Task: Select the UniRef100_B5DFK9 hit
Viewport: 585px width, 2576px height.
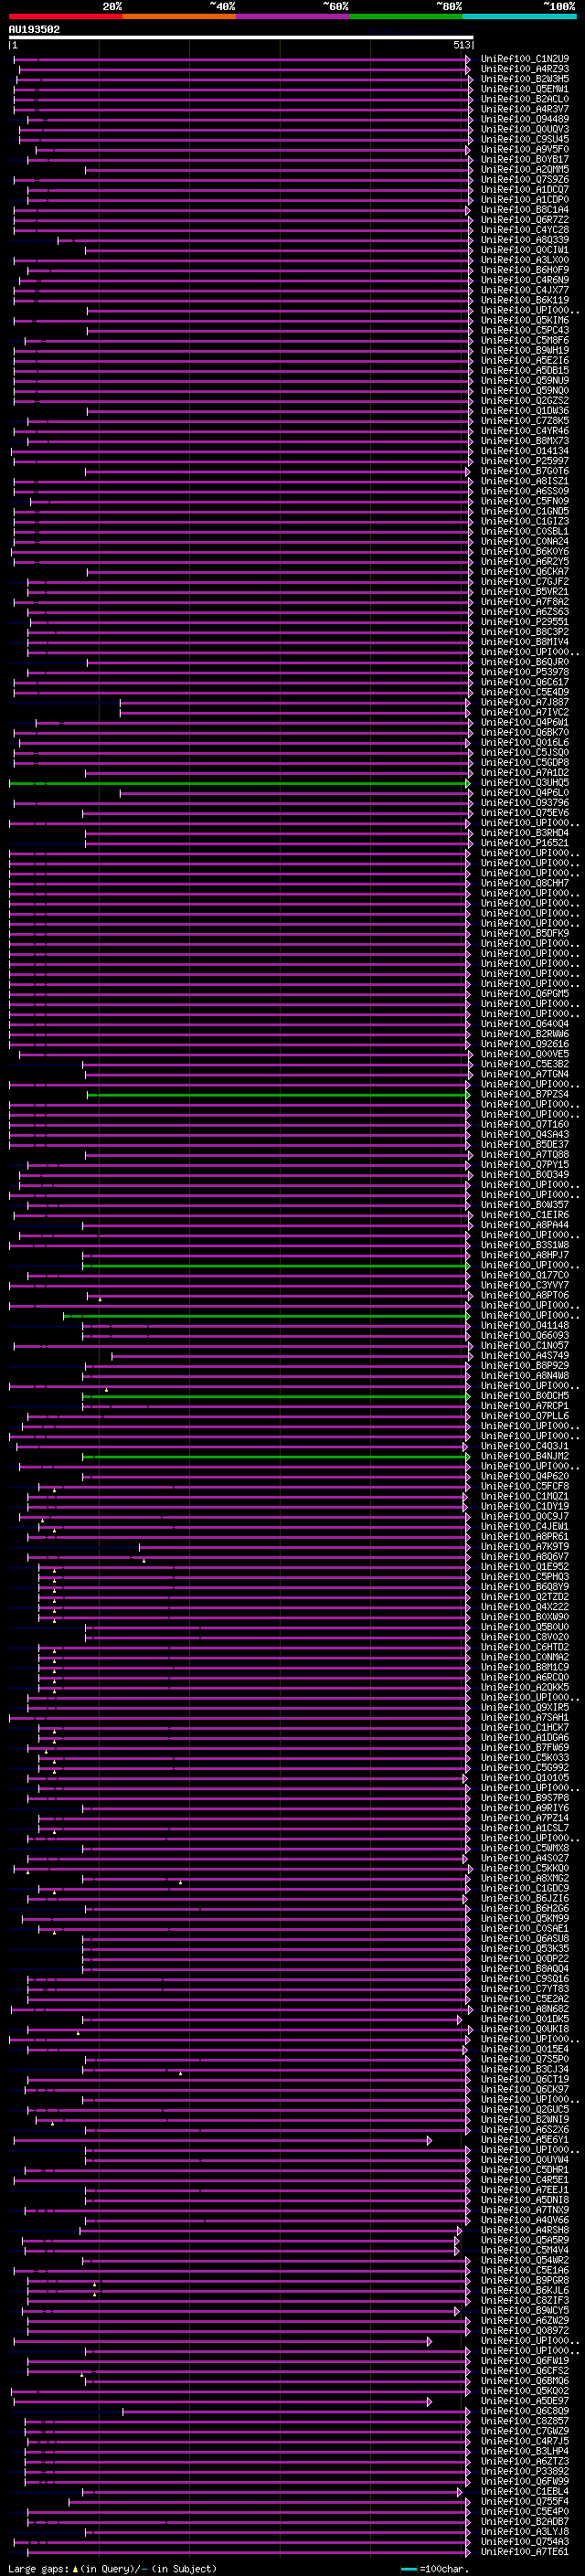Action: [x=524, y=933]
